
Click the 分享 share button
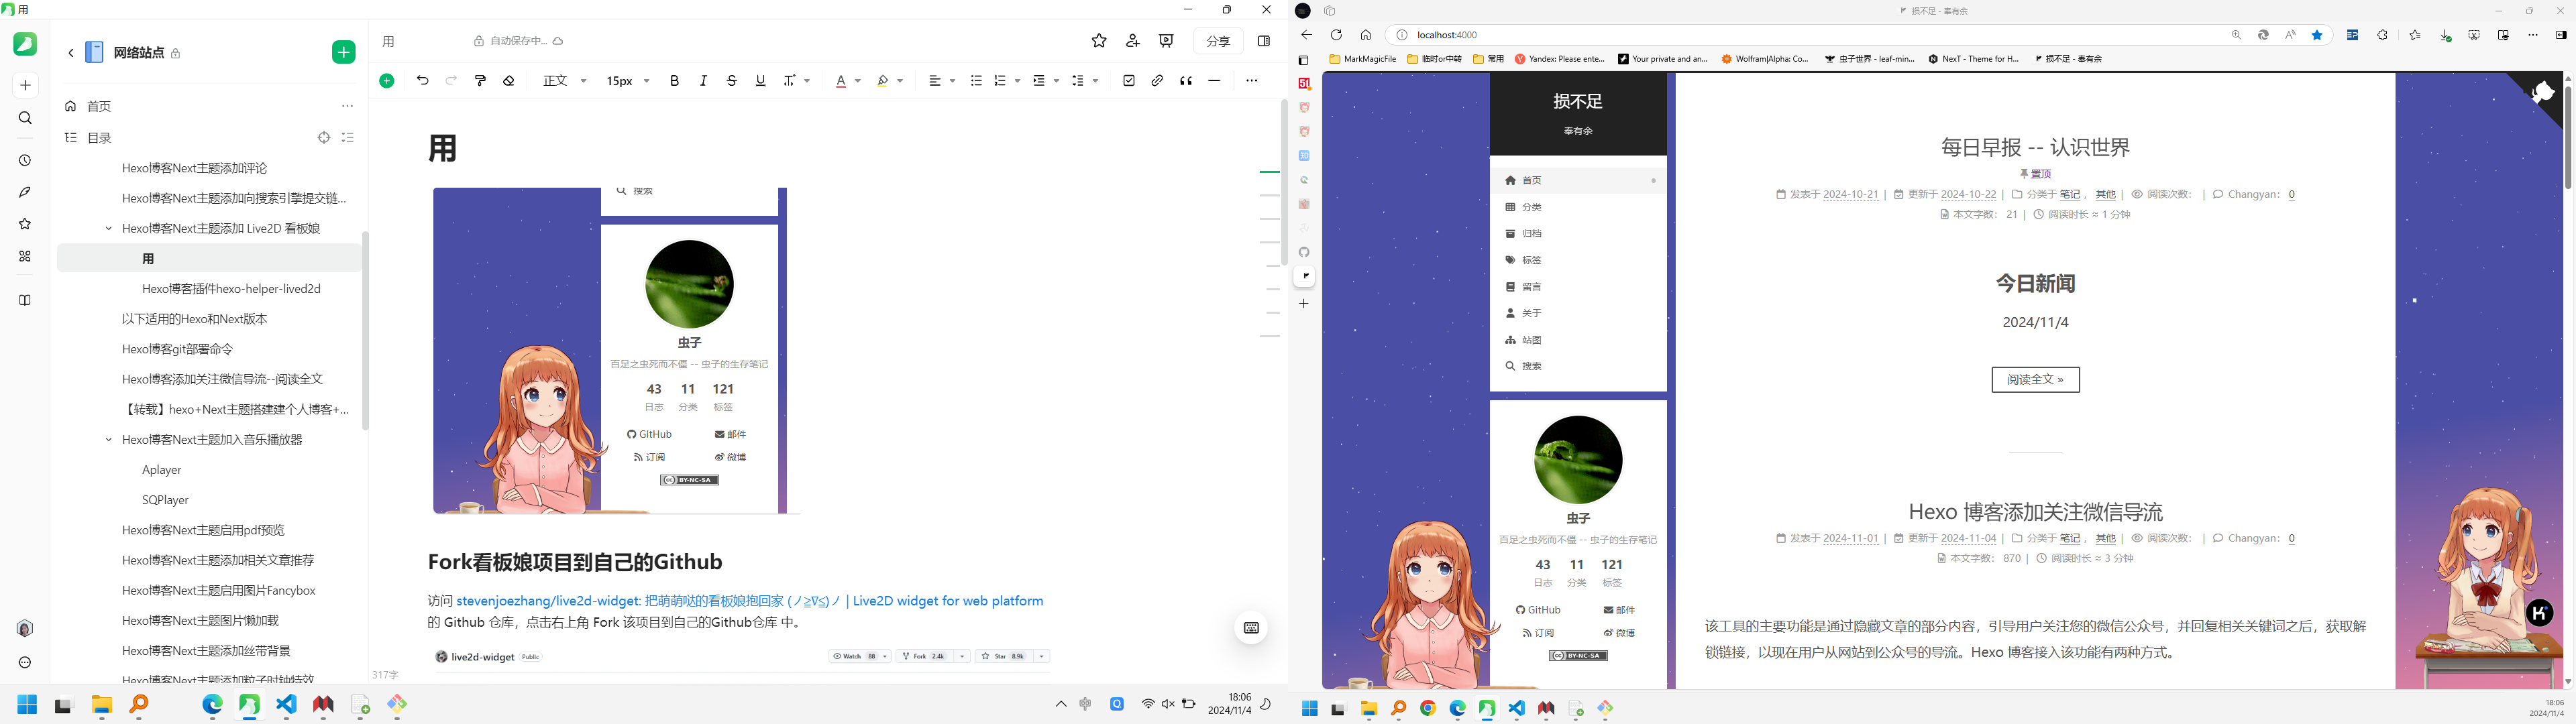pyautogui.click(x=1218, y=41)
